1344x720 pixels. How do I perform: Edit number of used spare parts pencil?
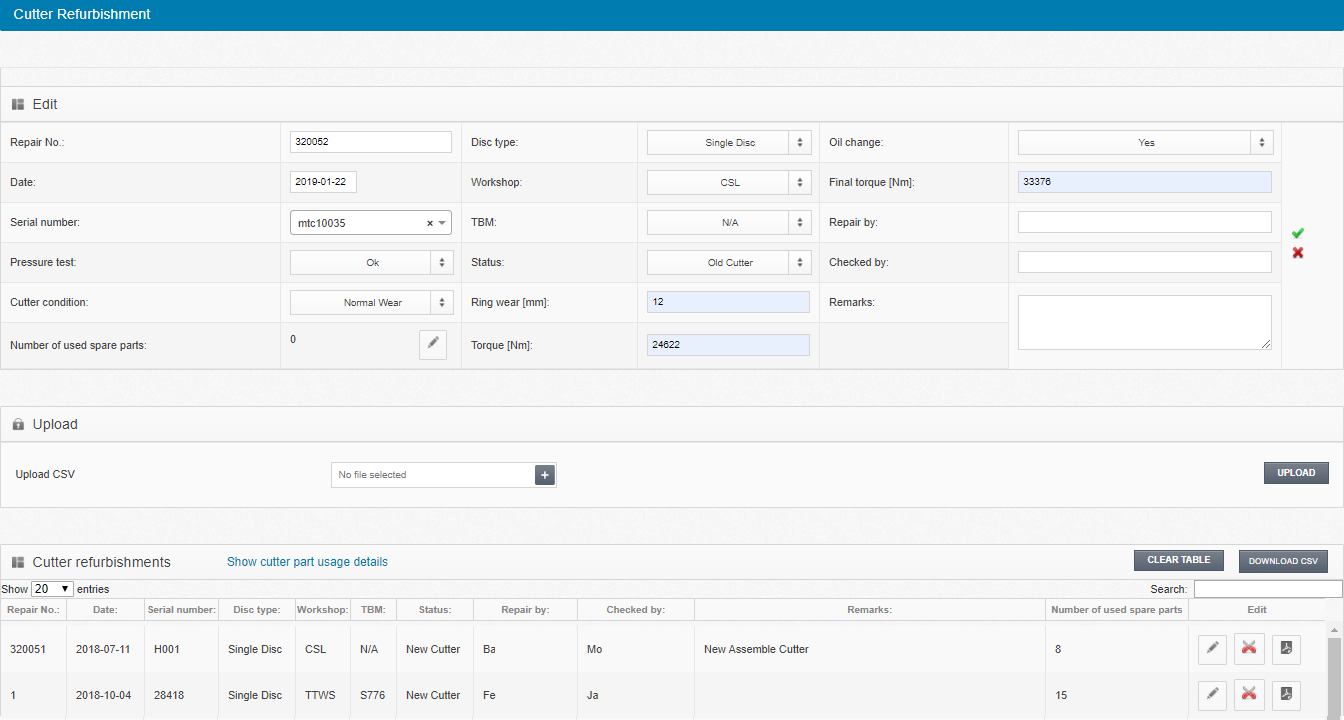click(432, 343)
